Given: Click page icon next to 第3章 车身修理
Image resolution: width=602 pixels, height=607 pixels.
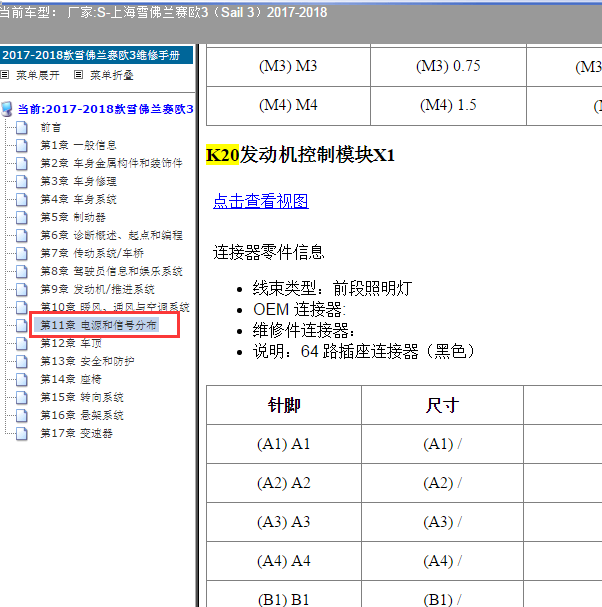Looking at the screenshot, I should click(x=22, y=181).
